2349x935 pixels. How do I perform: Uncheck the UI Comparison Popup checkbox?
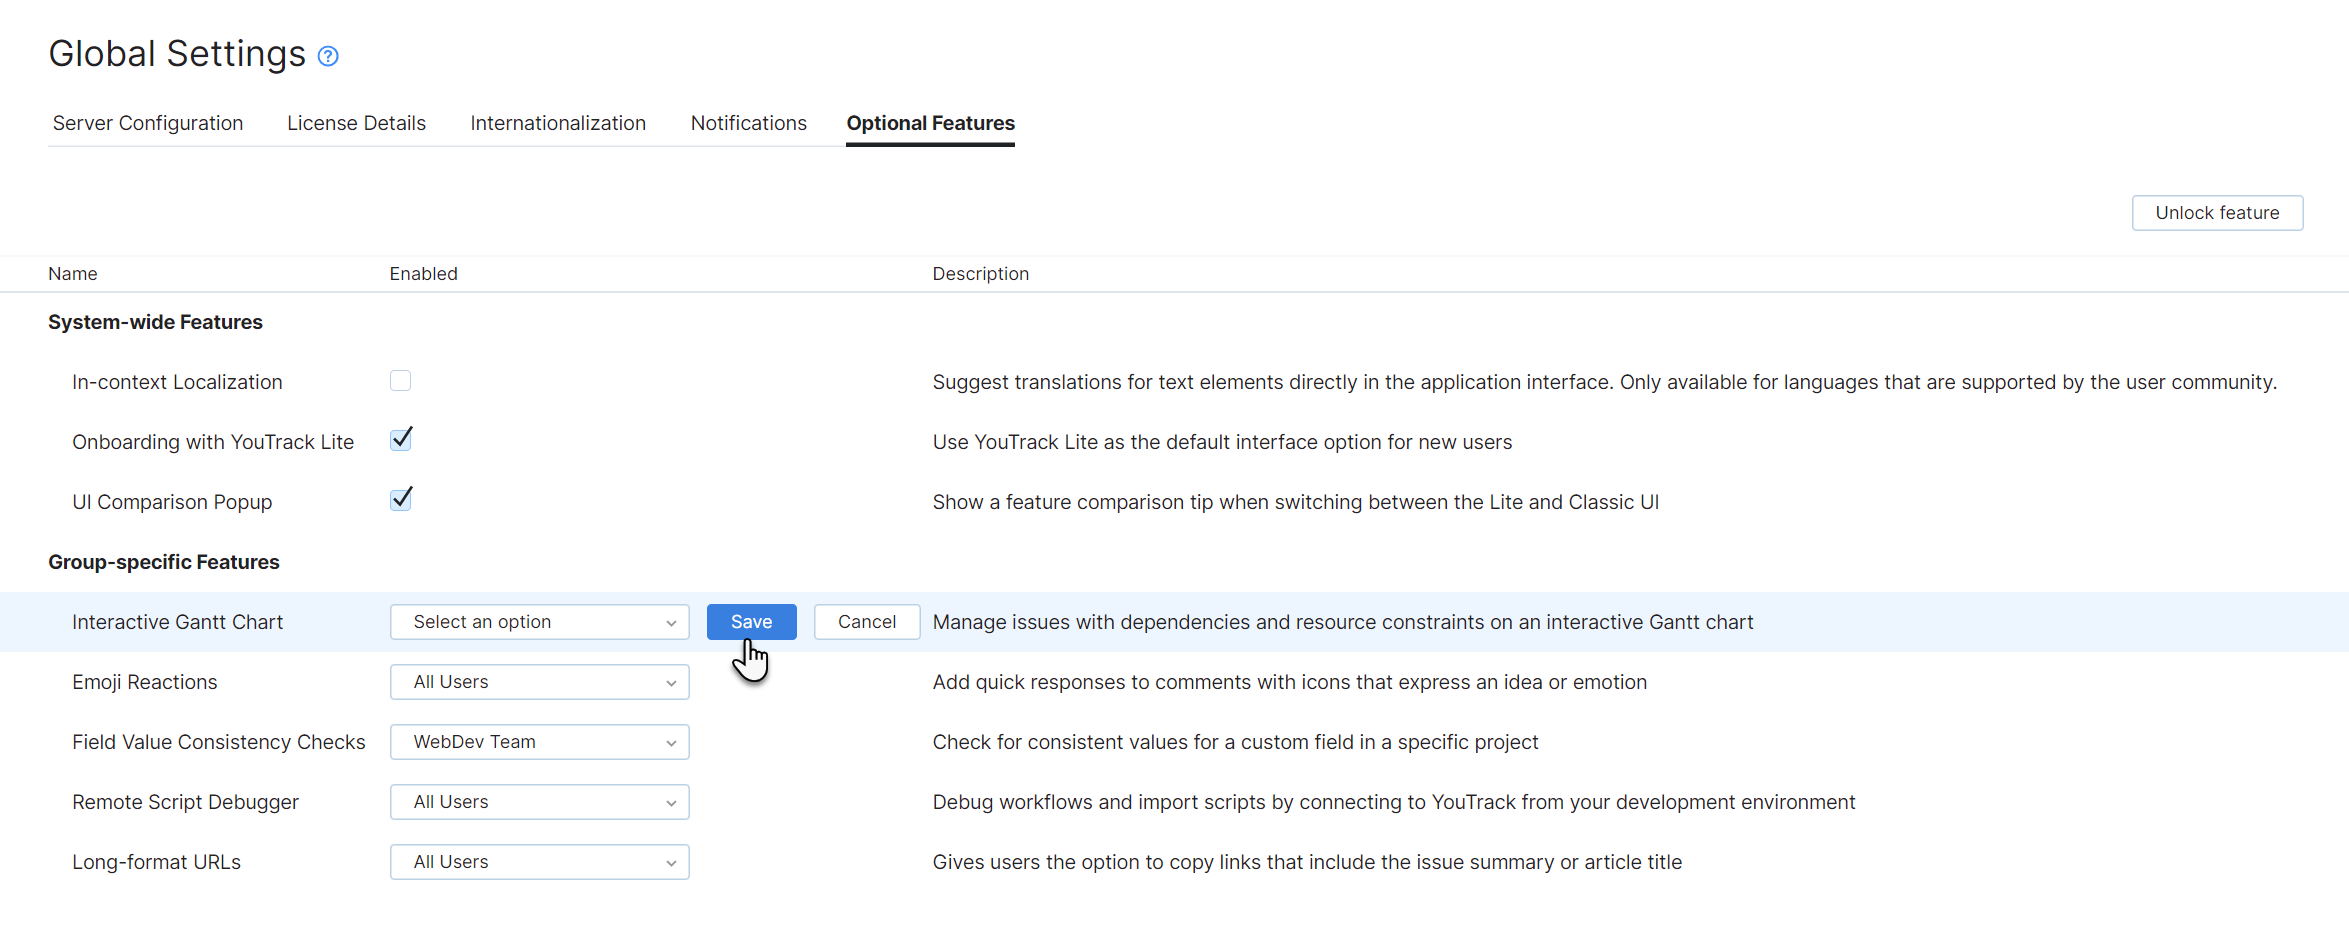point(400,498)
